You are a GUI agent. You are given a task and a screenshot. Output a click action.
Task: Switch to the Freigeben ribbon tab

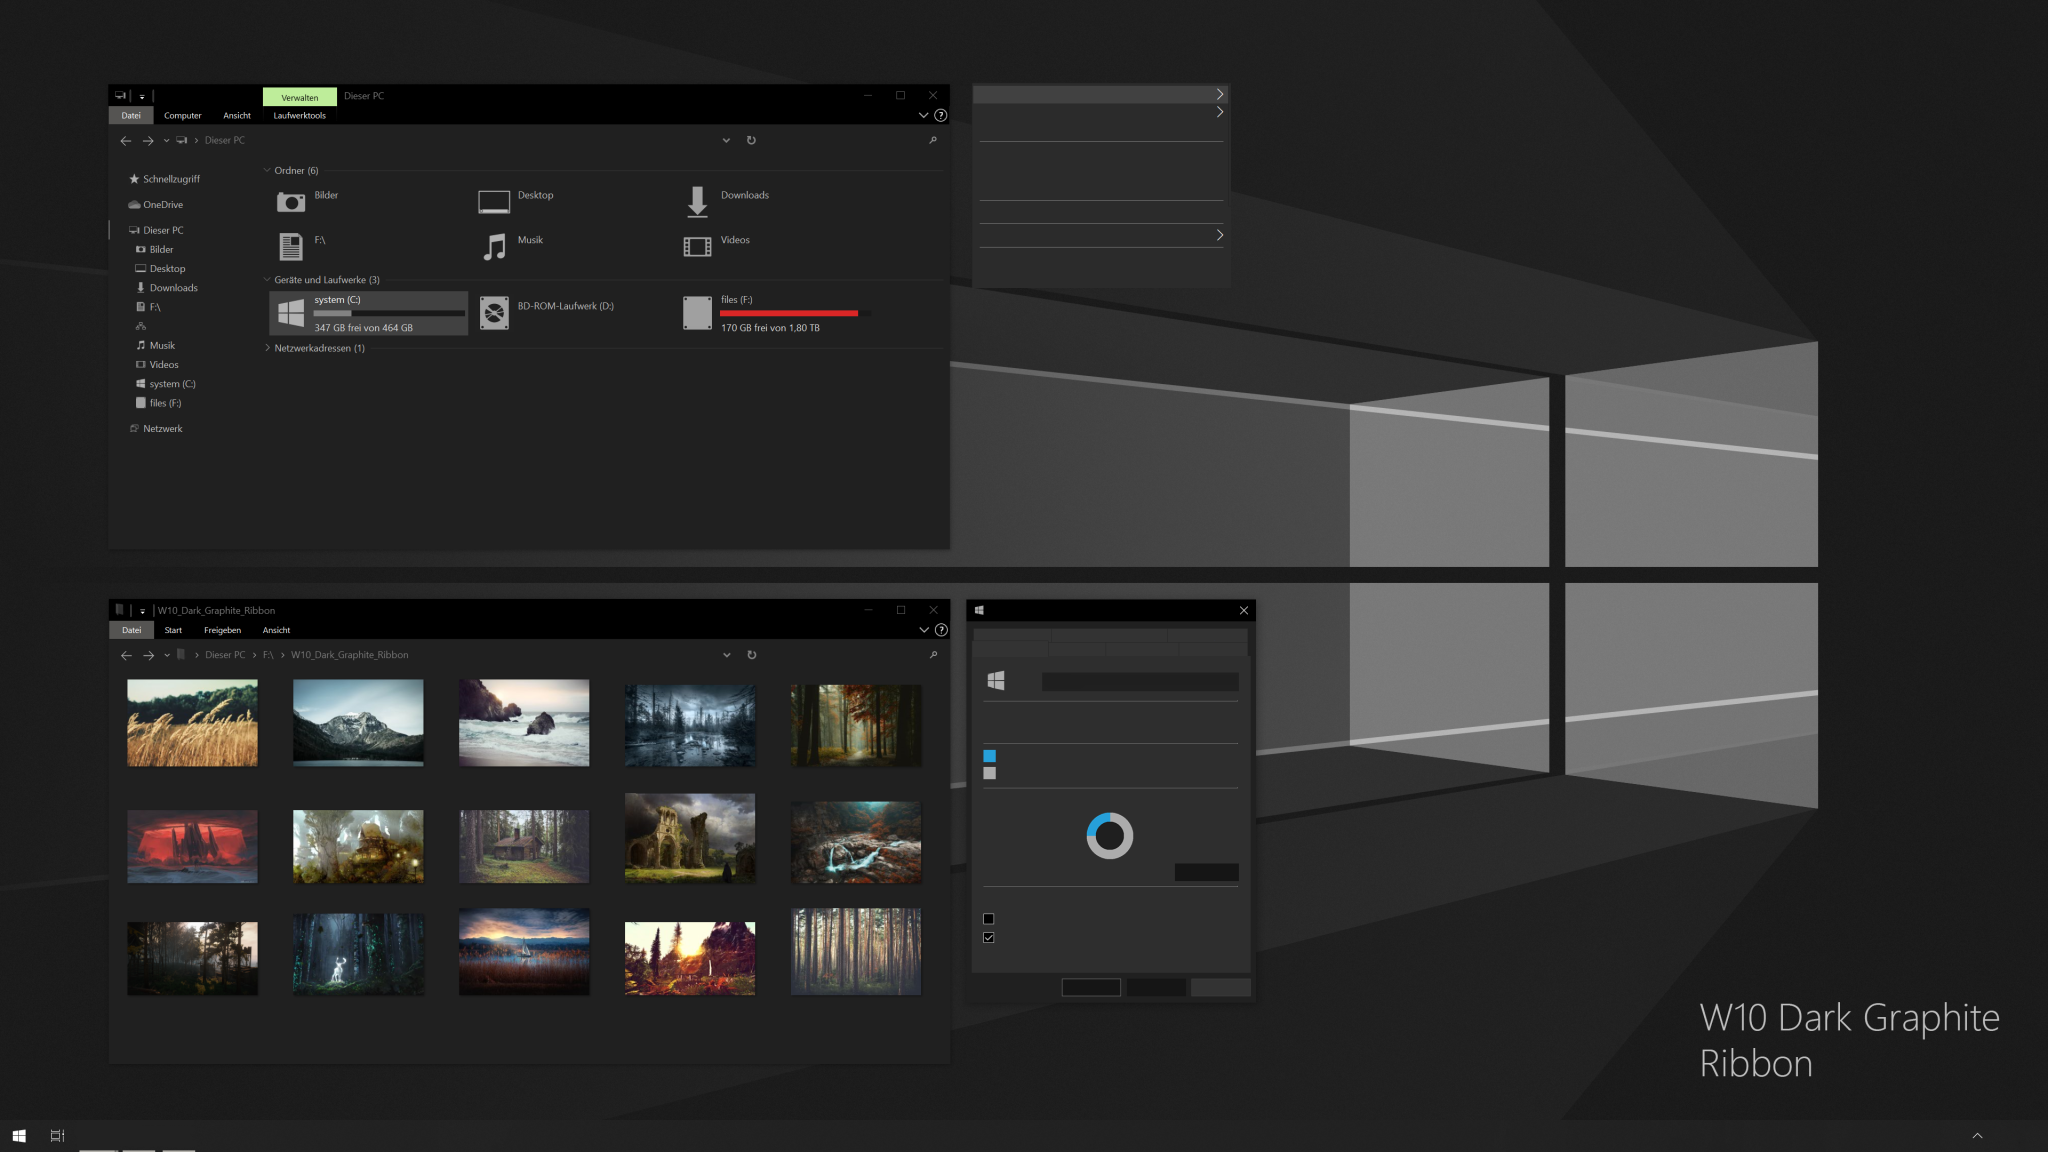(222, 630)
